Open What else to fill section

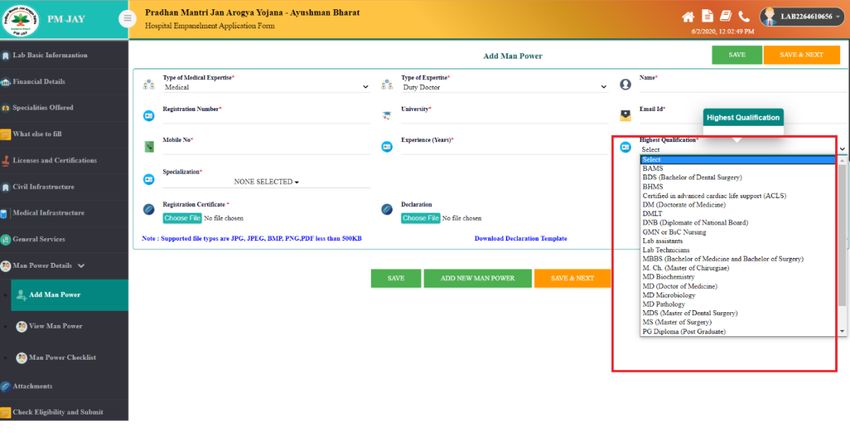click(64, 134)
